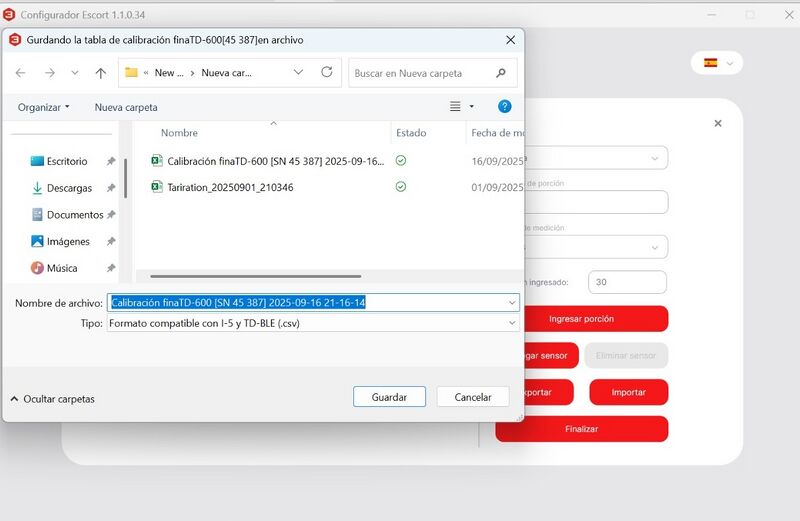Click the Escort logo in save dialog title

[x=15, y=39]
